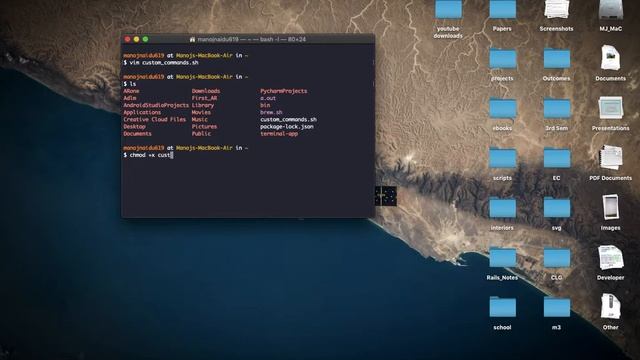Select the EC folder icon
The width and height of the screenshot is (640, 360).
click(x=557, y=158)
